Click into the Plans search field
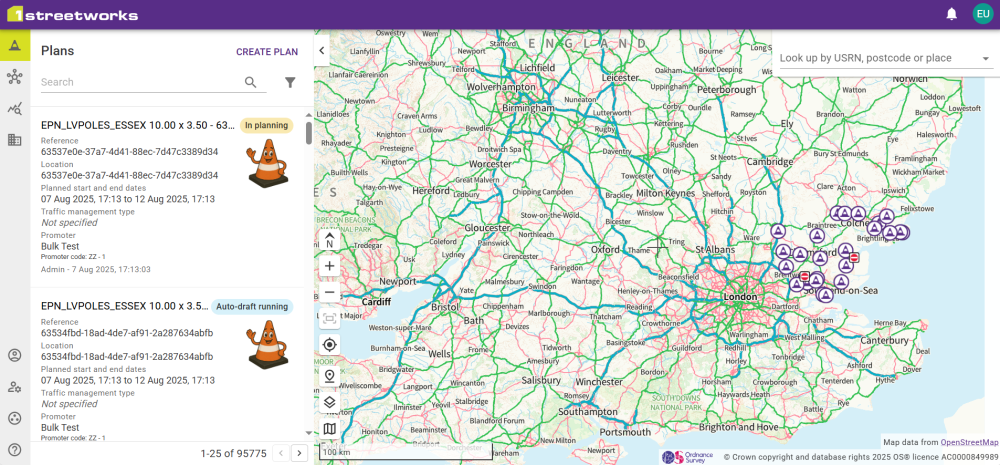Image resolution: width=1000 pixels, height=465 pixels. (142, 82)
